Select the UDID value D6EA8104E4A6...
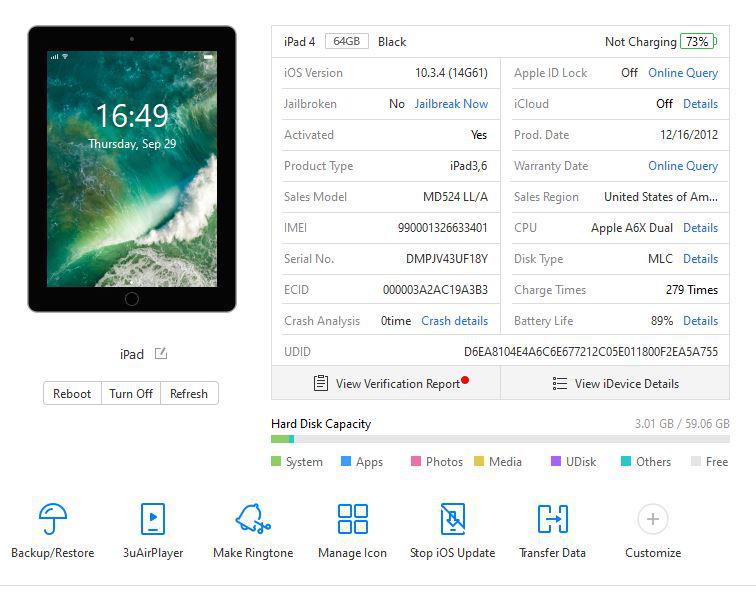 pyautogui.click(x=591, y=352)
